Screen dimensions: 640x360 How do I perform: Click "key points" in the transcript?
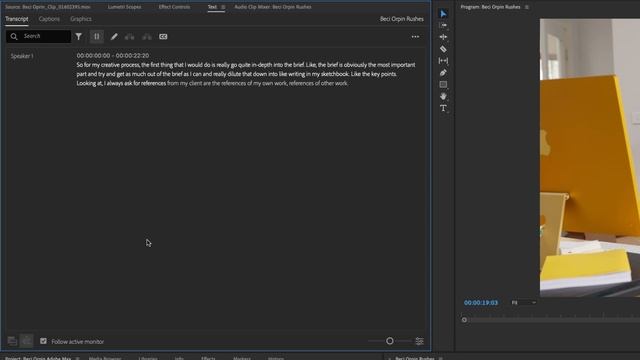[x=384, y=74]
